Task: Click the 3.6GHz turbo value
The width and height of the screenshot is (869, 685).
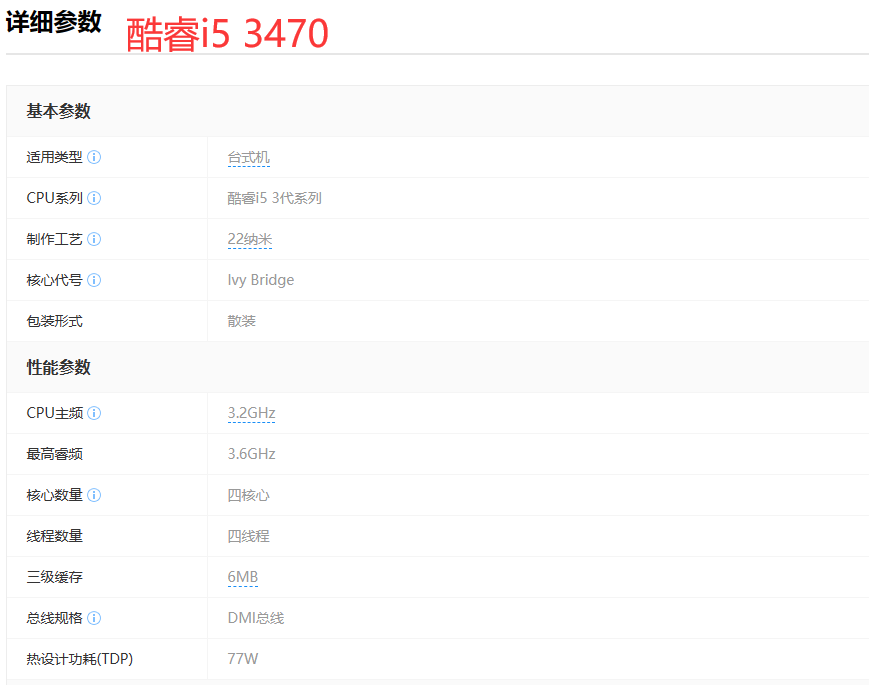Action: [x=252, y=454]
